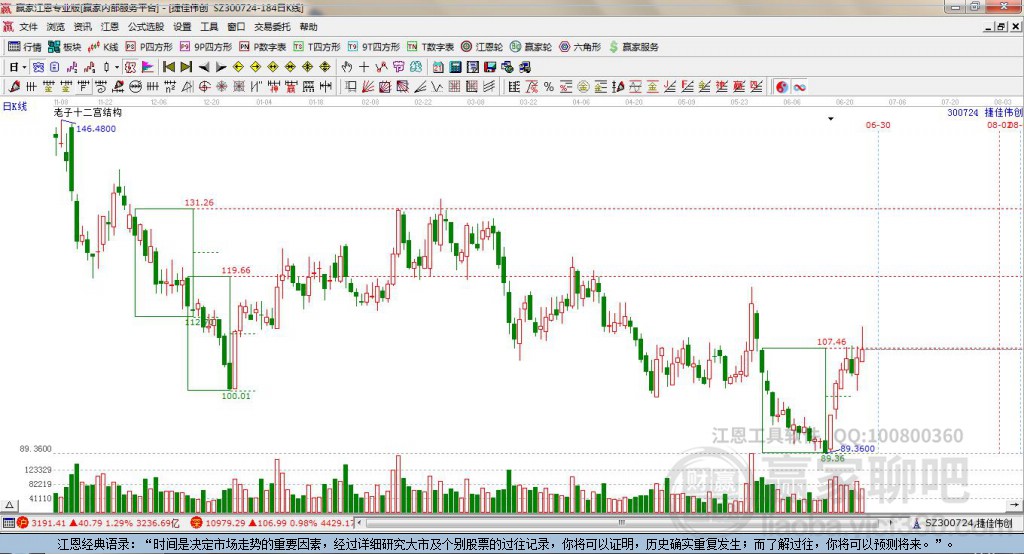Image resolution: width=1024 pixels, height=554 pixels.
Task: Select the red pencil drawing tool
Action: click(x=14, y=86)
